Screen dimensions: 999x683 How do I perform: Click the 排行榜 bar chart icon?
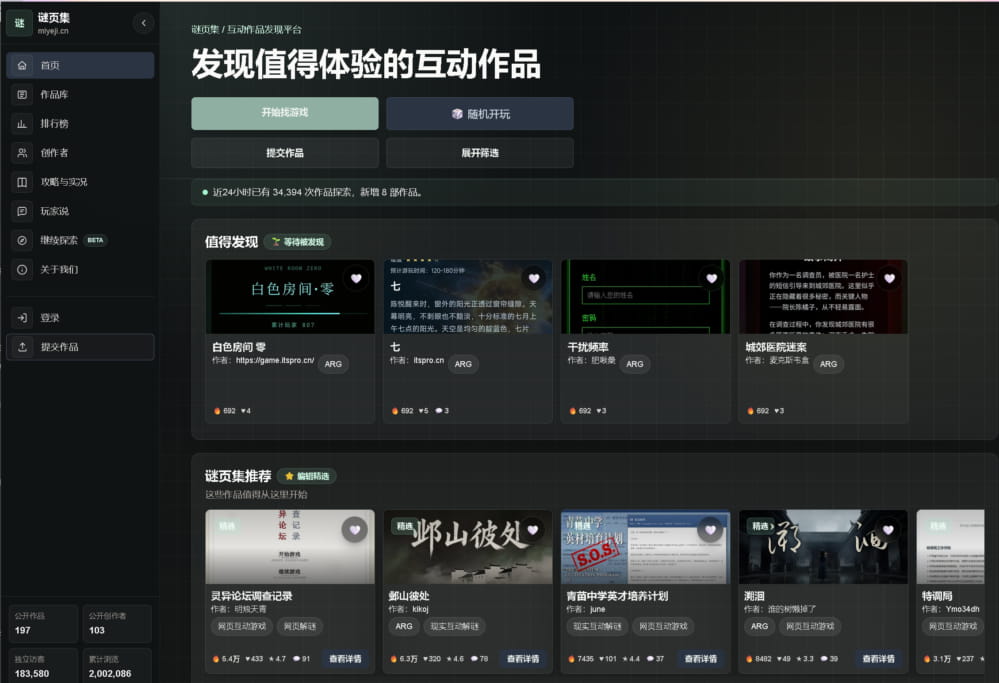(22, 124)
